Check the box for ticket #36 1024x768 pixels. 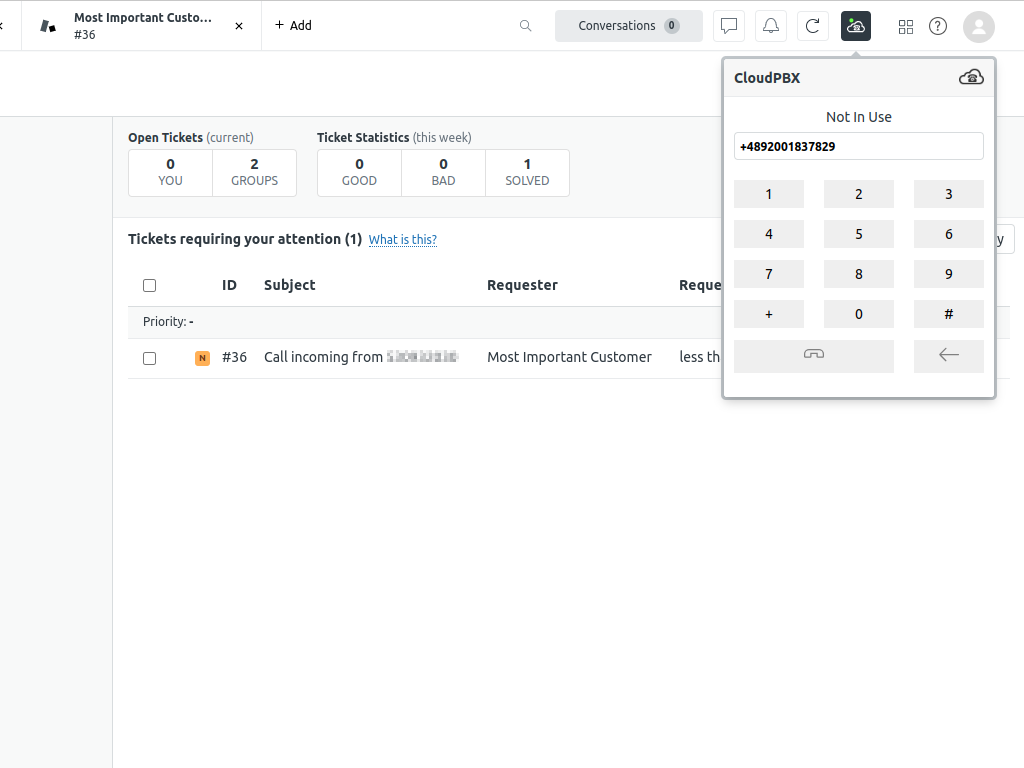(x=150, y=358)
